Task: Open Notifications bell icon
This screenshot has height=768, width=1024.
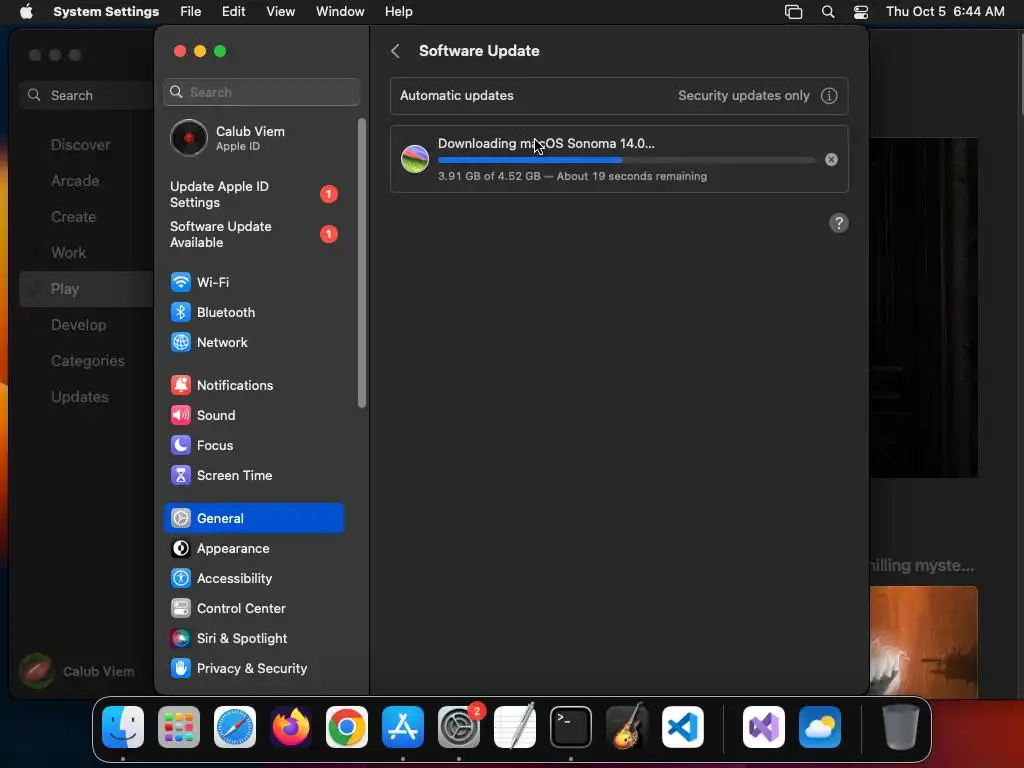Action: [x=180, y=385]
